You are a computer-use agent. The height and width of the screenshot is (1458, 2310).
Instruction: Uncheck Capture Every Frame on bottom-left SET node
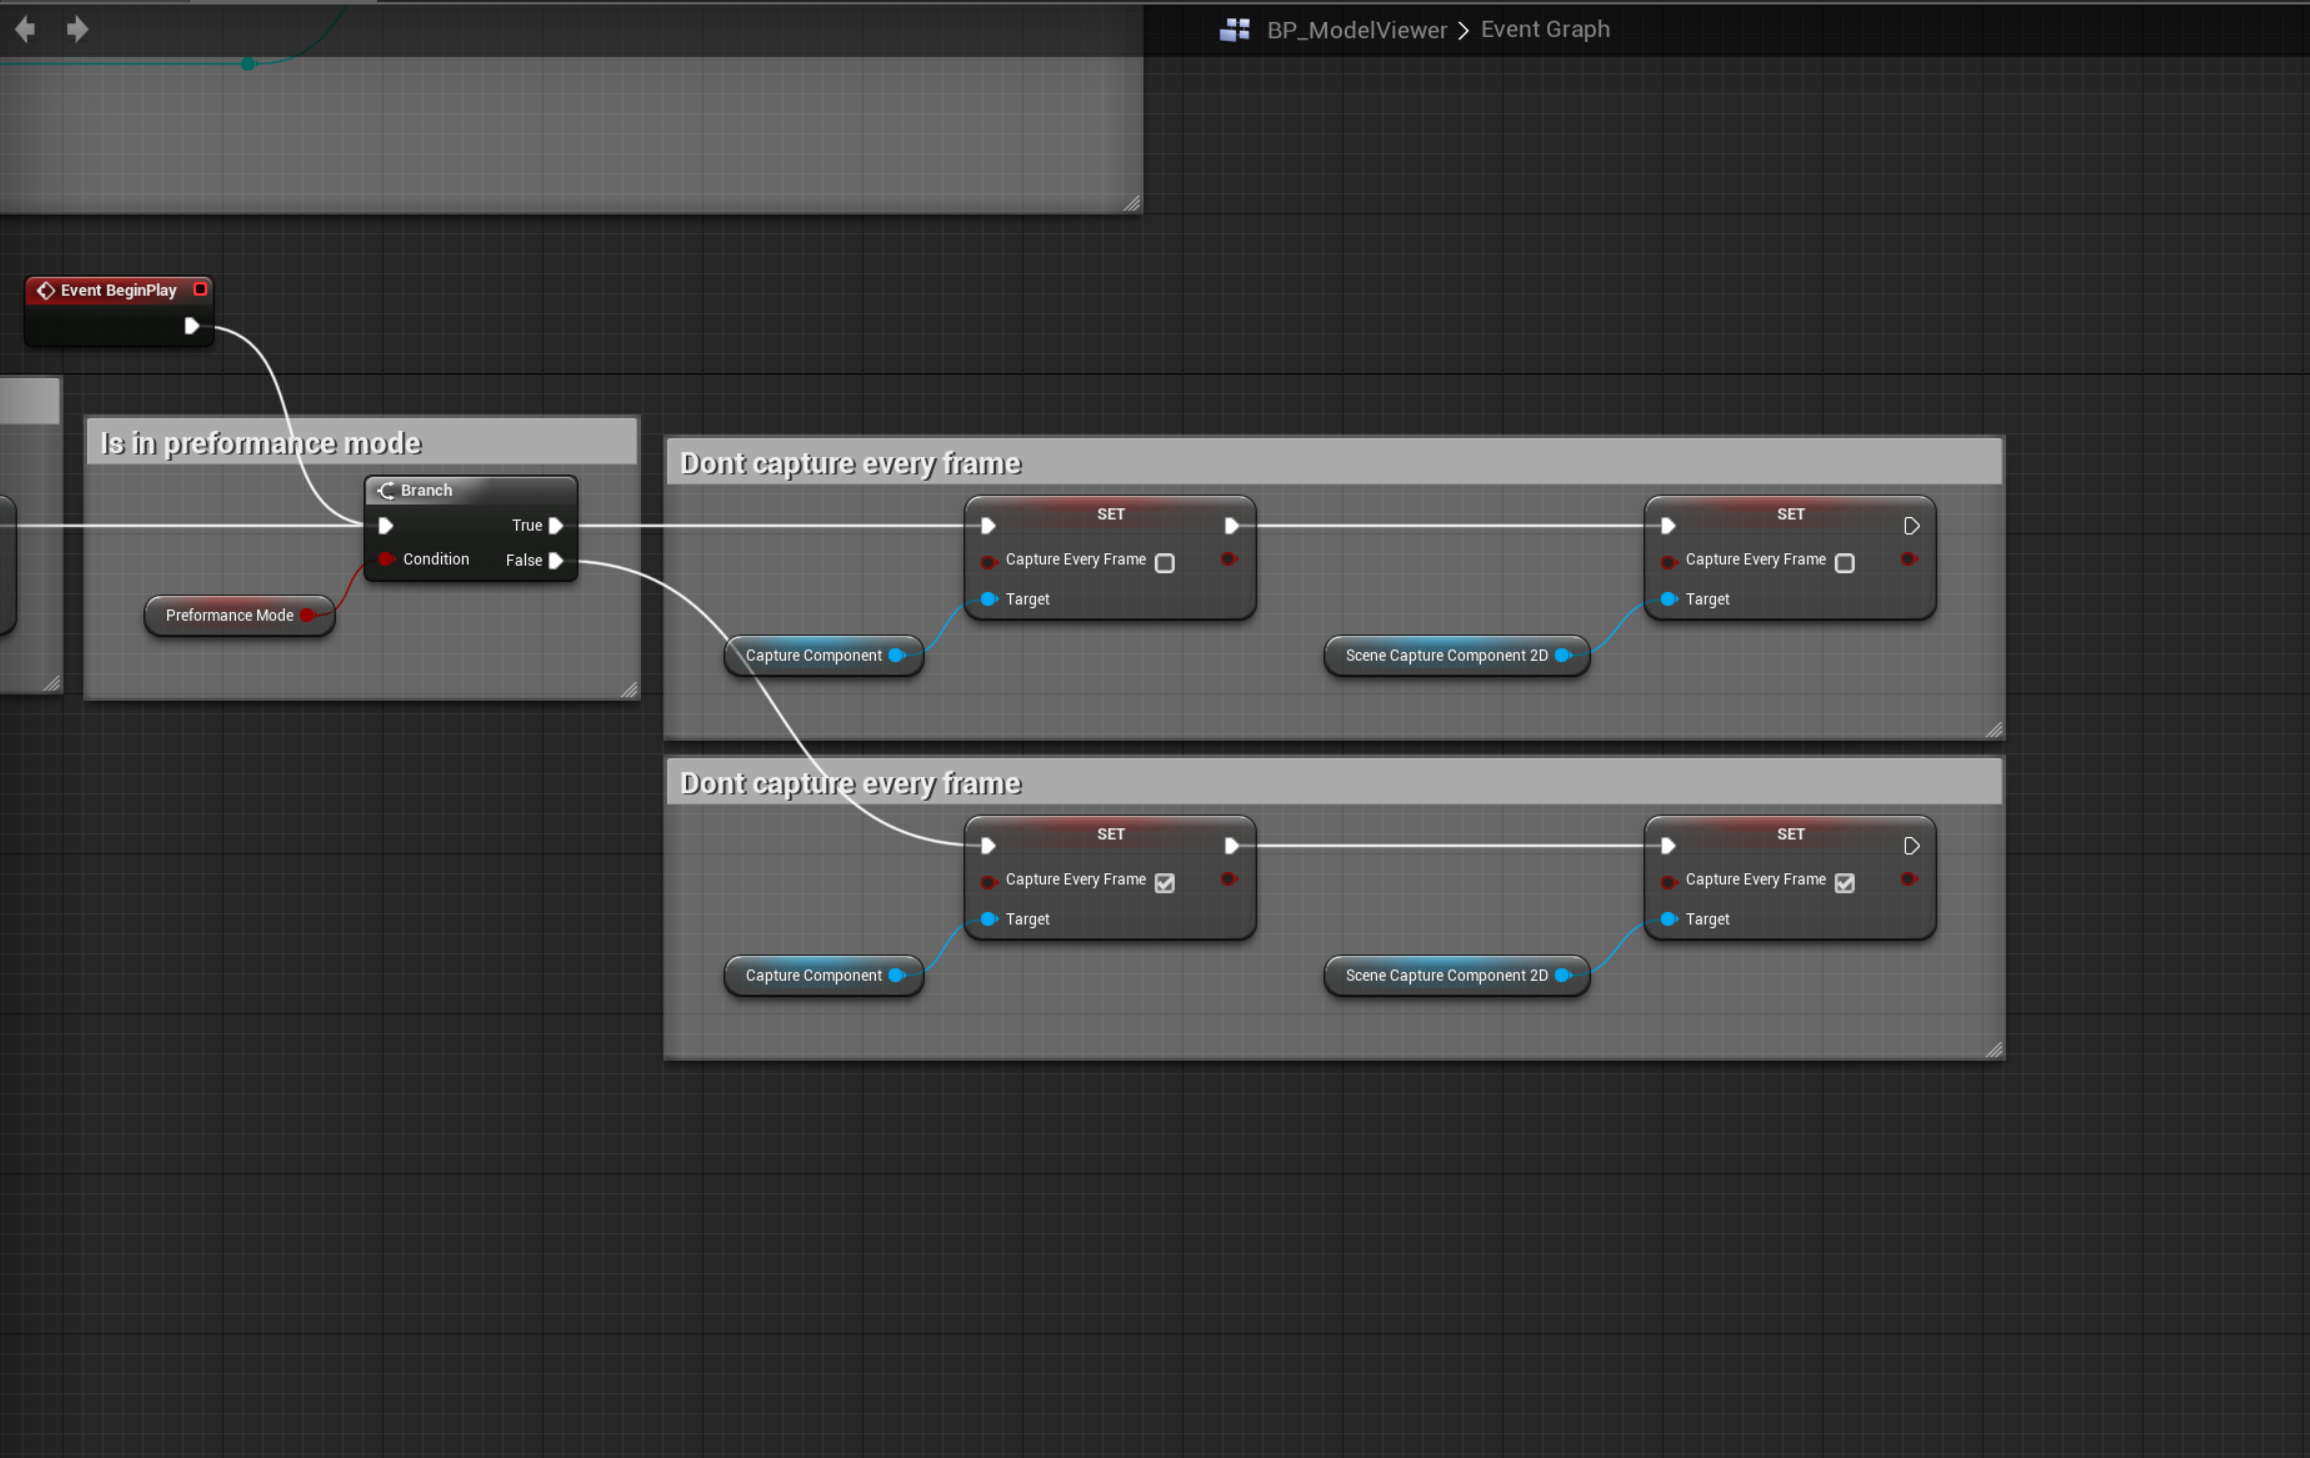click(1164, 883)
